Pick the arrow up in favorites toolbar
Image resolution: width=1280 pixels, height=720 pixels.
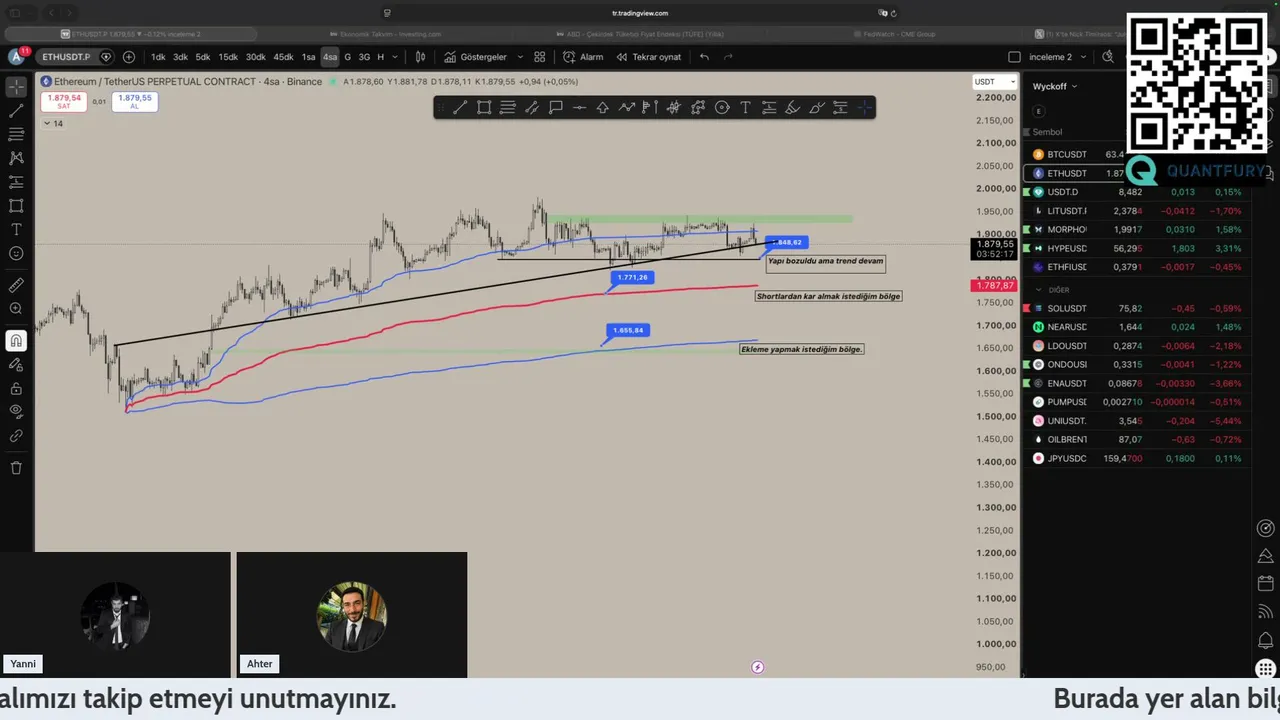tap(603, 108)
